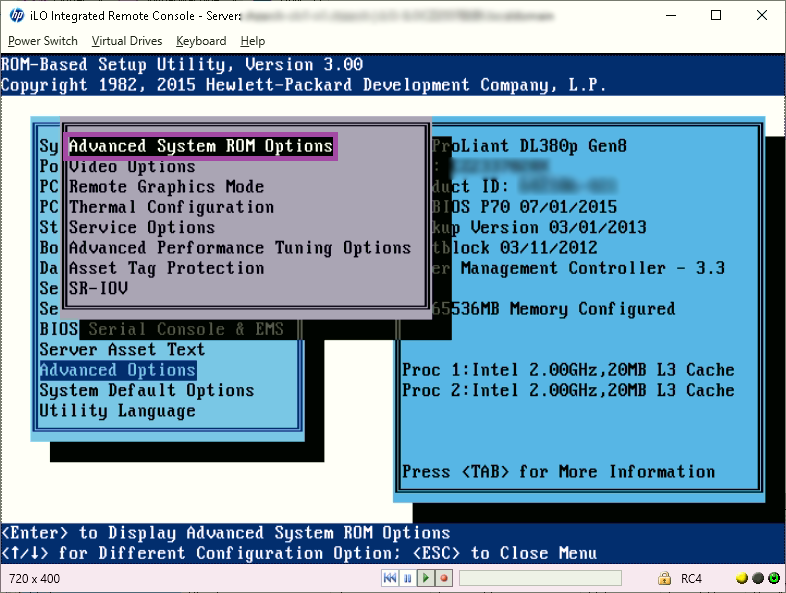Select Advanced System ROM Options entry
Screen dimensions: 786x593
[201, 146]
